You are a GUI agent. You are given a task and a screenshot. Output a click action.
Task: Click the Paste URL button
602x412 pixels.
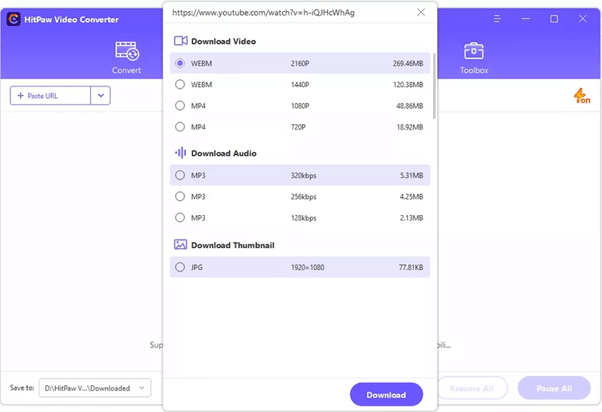(50, 96)
